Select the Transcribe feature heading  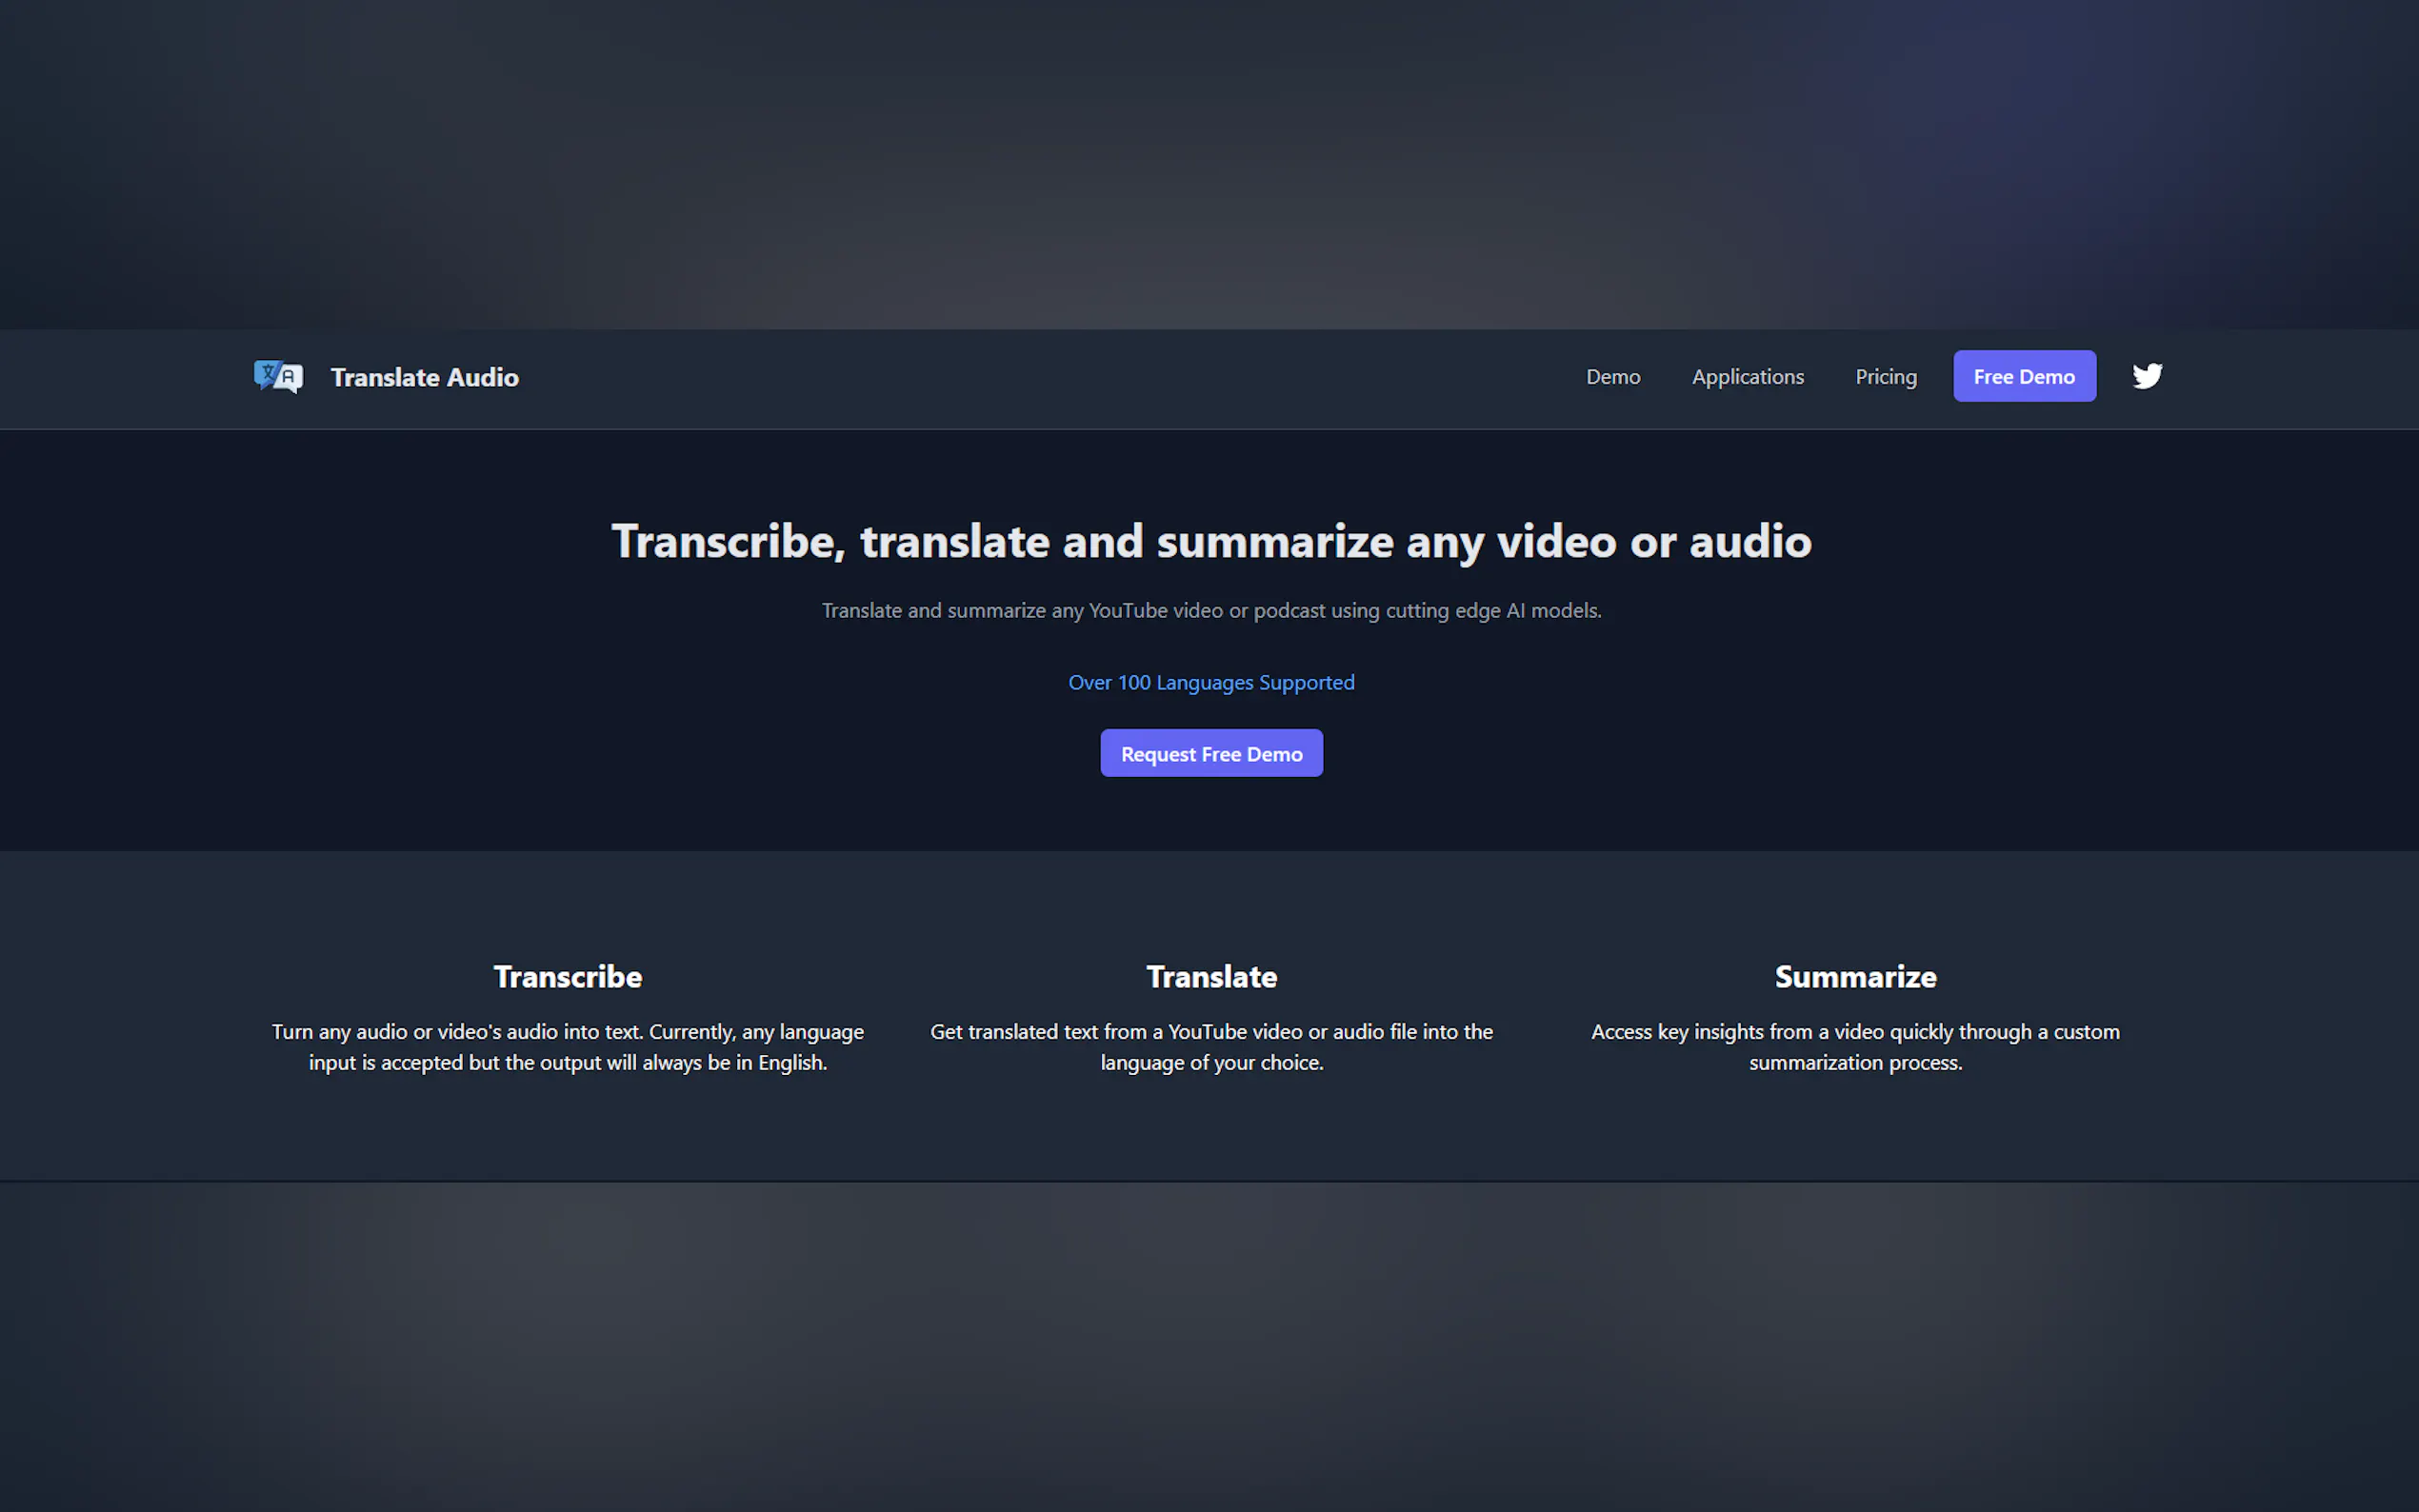click(x=568, y=976)
